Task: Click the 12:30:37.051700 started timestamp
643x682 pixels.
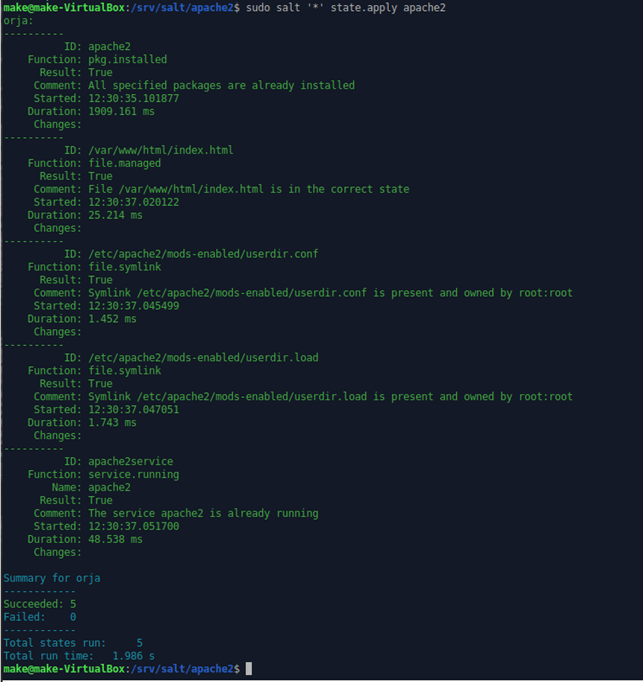Action: click(x=133, y=526)
